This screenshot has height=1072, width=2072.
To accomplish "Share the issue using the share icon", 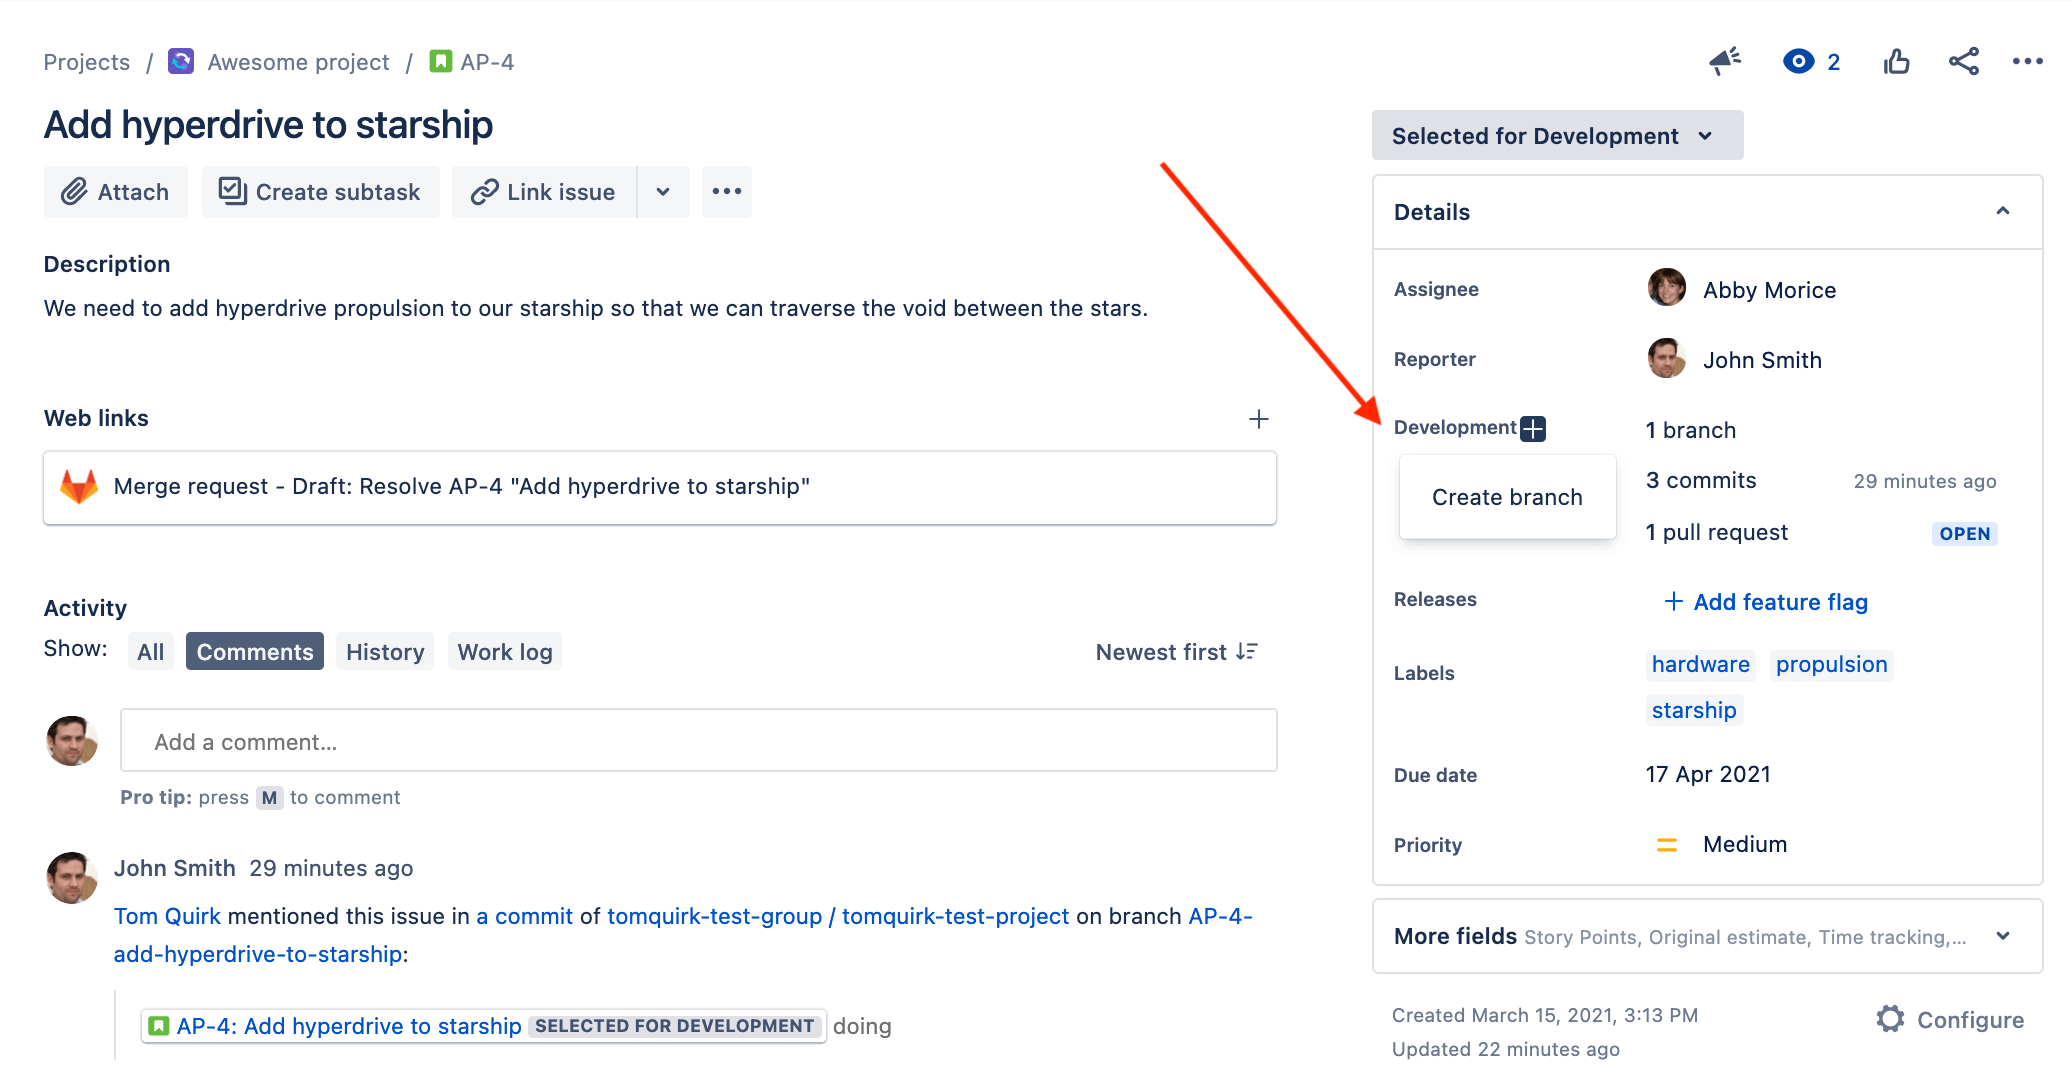I will coord(1963,61).
